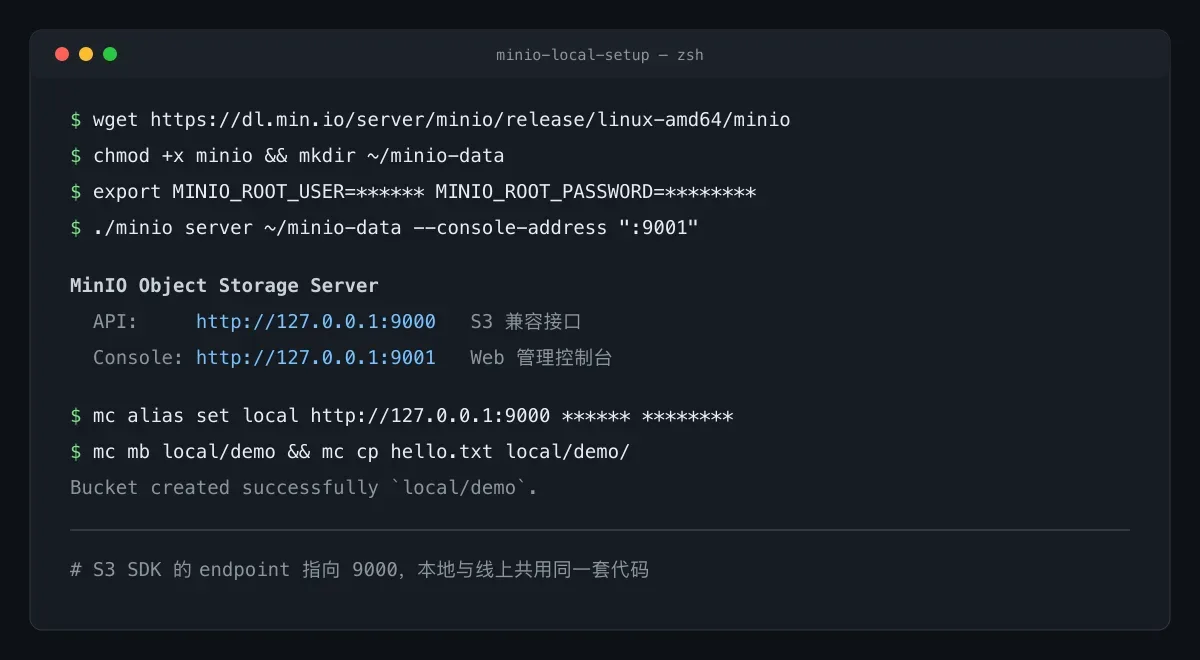
Task: Click the "export MINIO_ROOT_USER" command line
Action: 413,192
